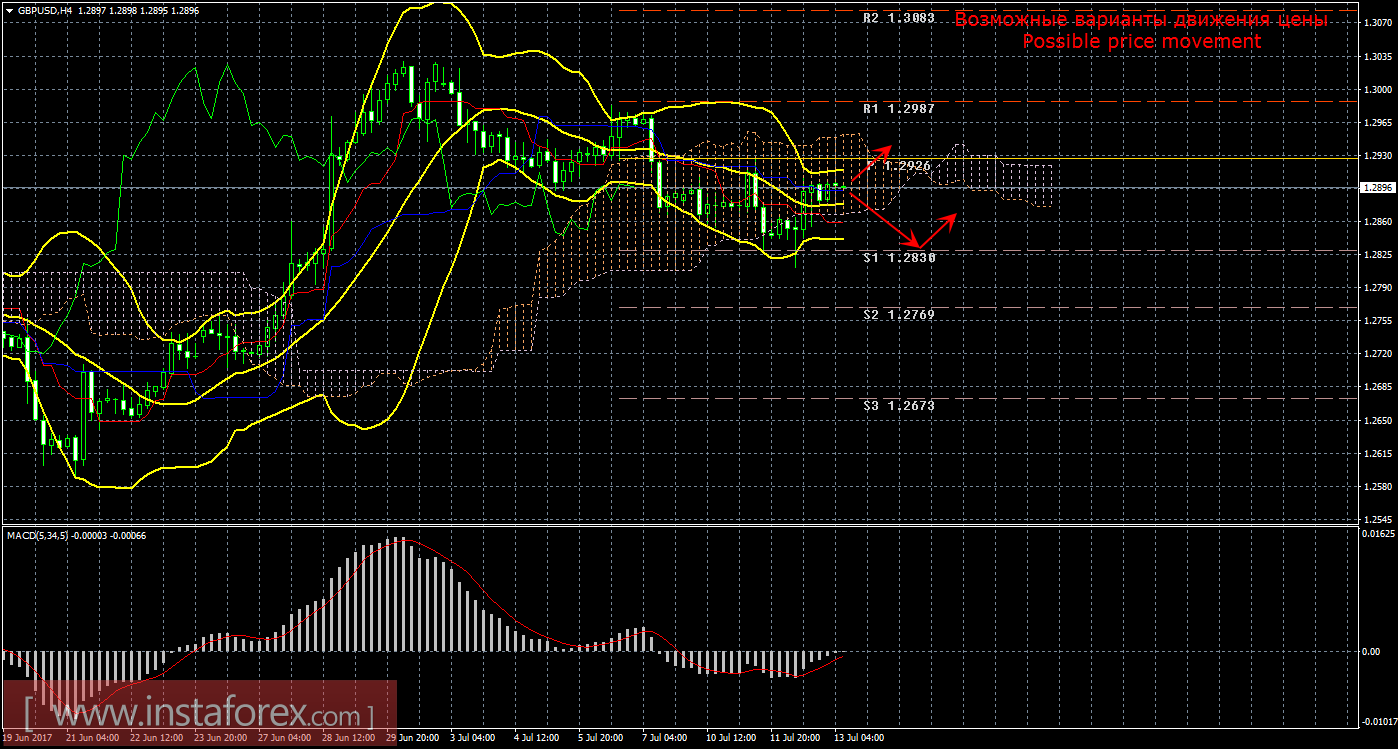Select the S3 1.2673 support label

[898, 406]
